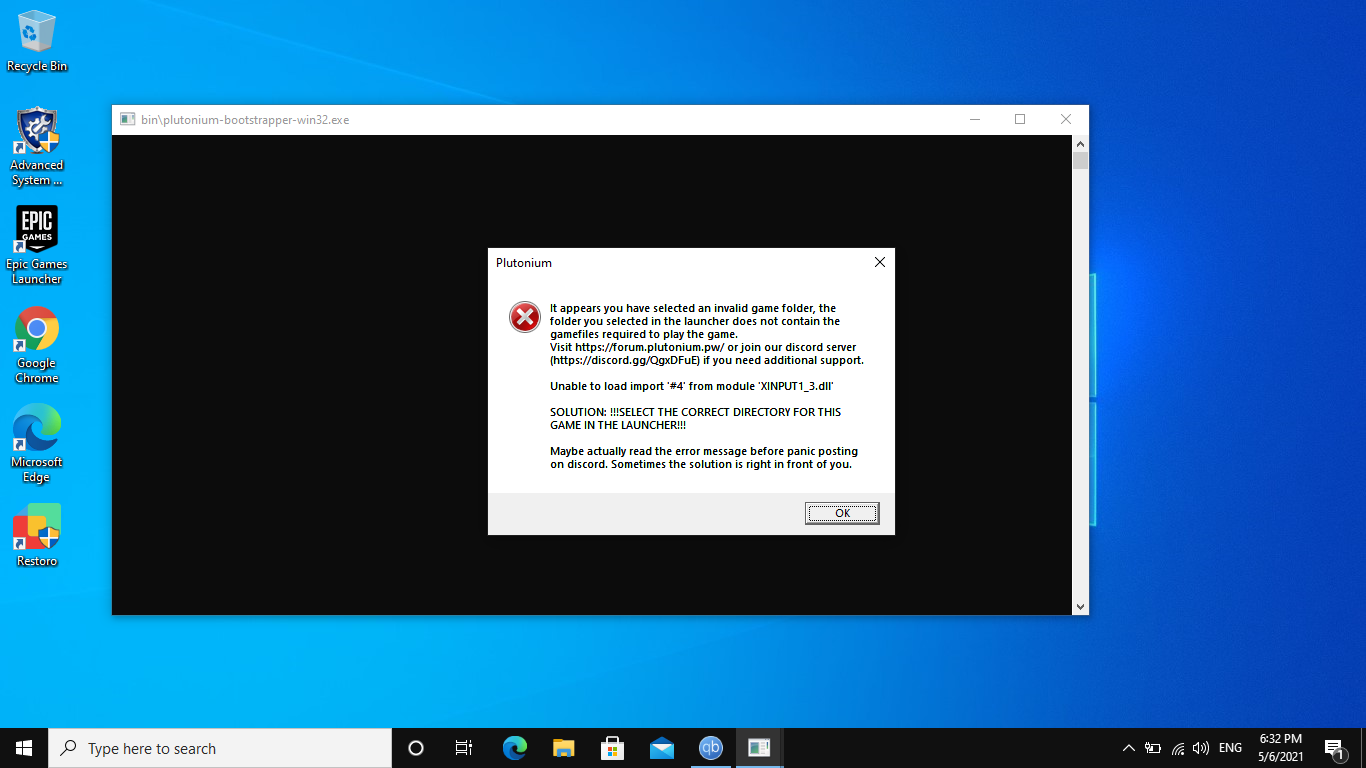Click OK in the Plutonium error dialog
This screenshot has width=1366, height=768.
842,513
